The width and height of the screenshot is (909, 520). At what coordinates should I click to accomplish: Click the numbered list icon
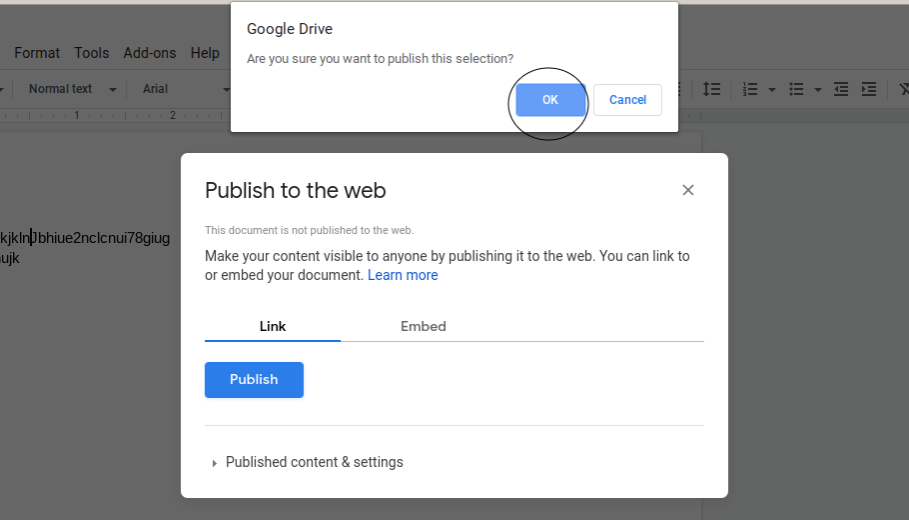click(x=751, y=89)
